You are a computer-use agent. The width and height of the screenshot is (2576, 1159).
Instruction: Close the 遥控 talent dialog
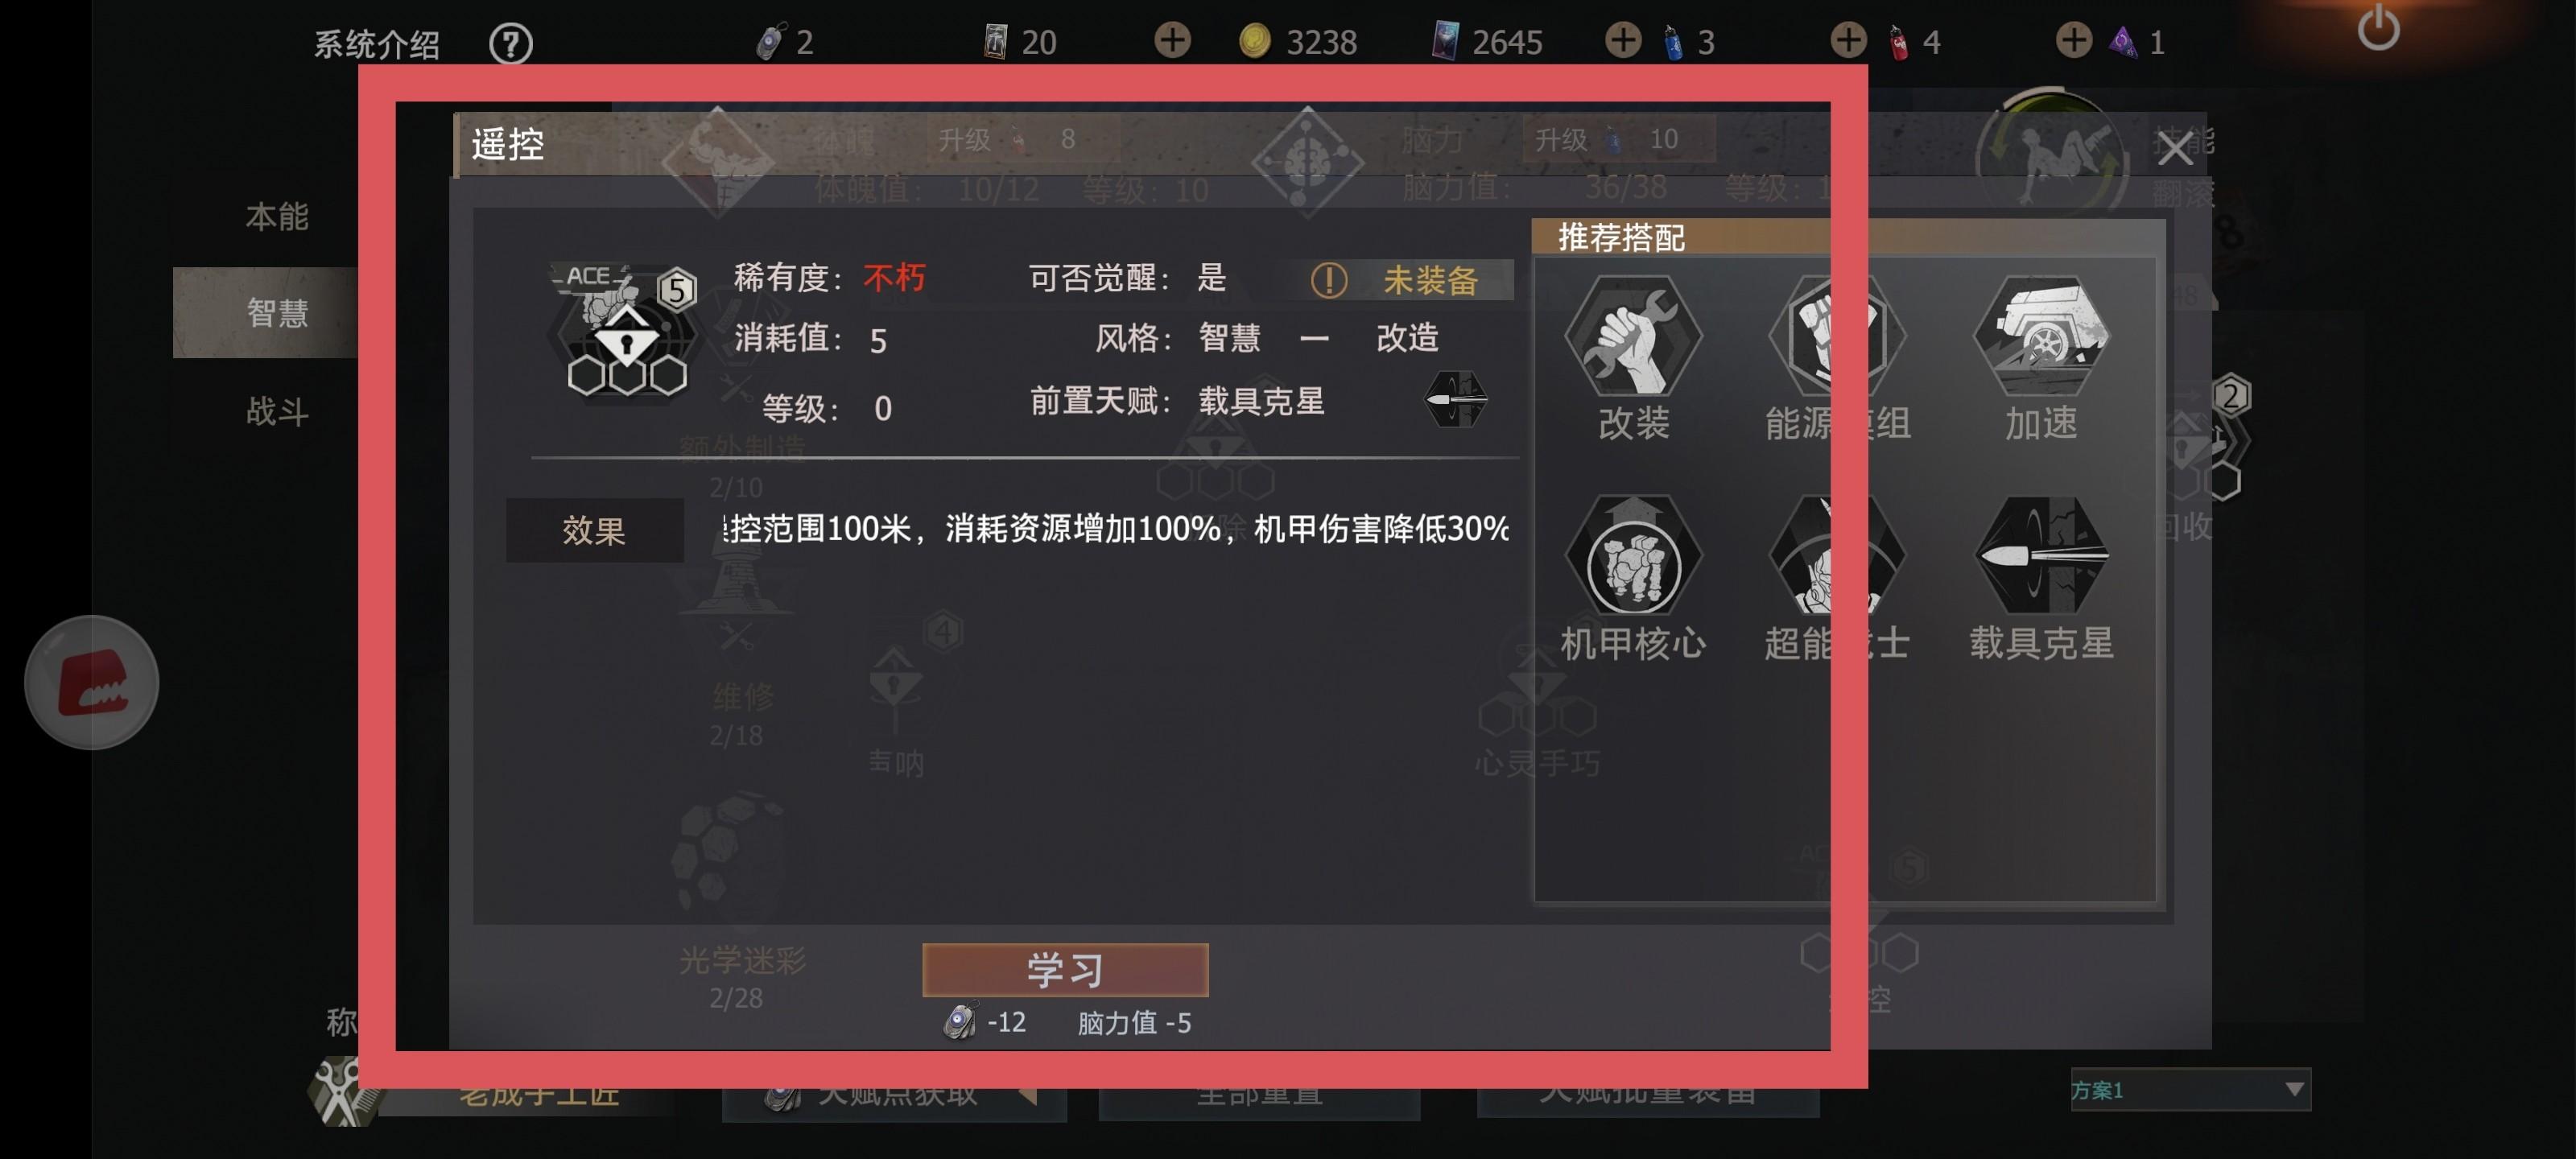(2175, 148)
